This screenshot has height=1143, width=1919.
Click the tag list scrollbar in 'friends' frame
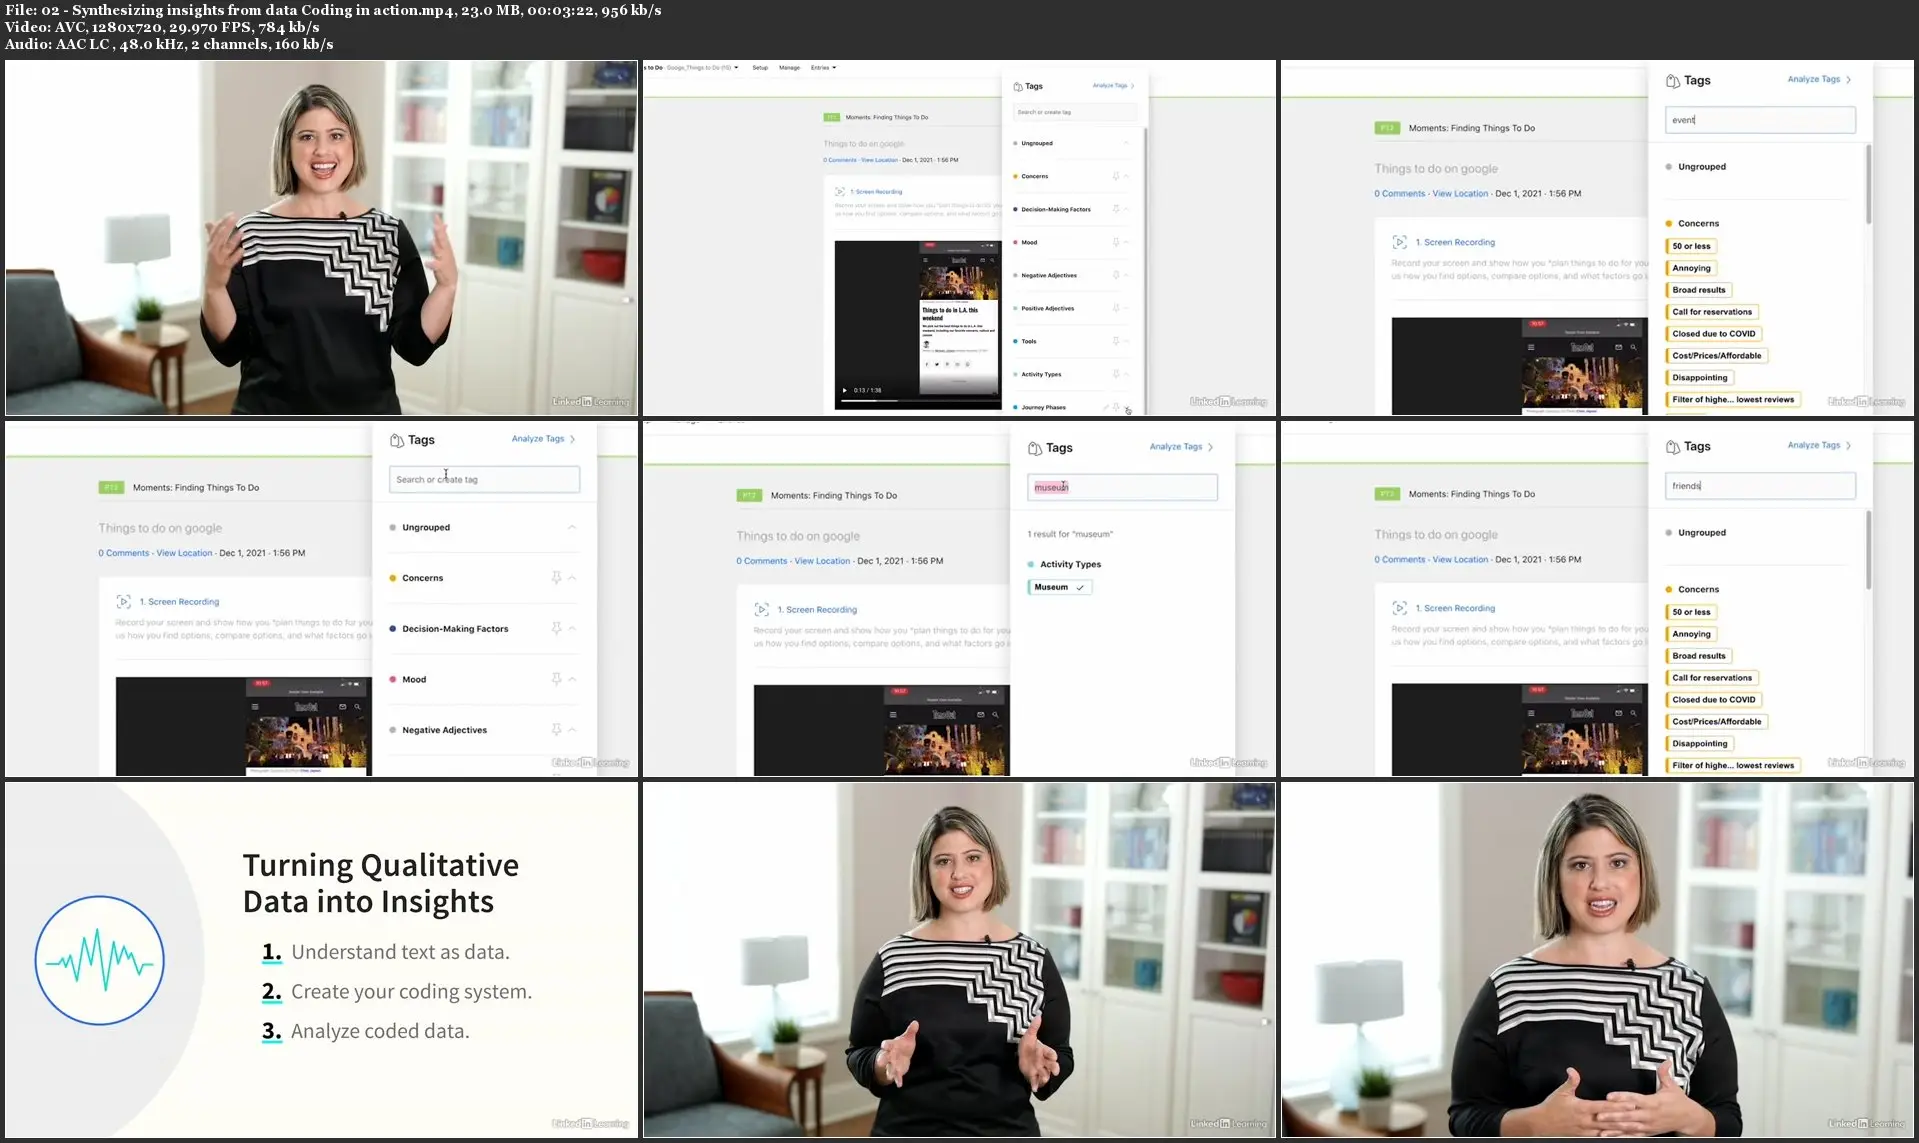click(1868, 550)
